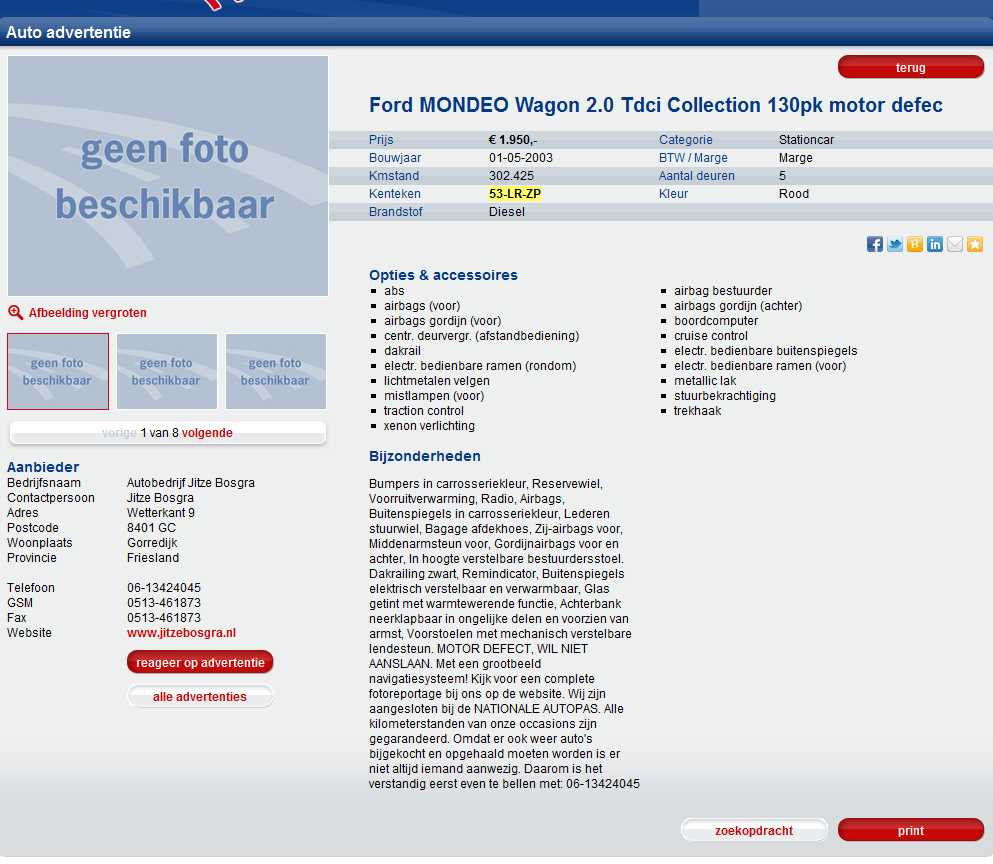993x864 pixels.
Task: Click the cruise control option
Action: (711, 336)
